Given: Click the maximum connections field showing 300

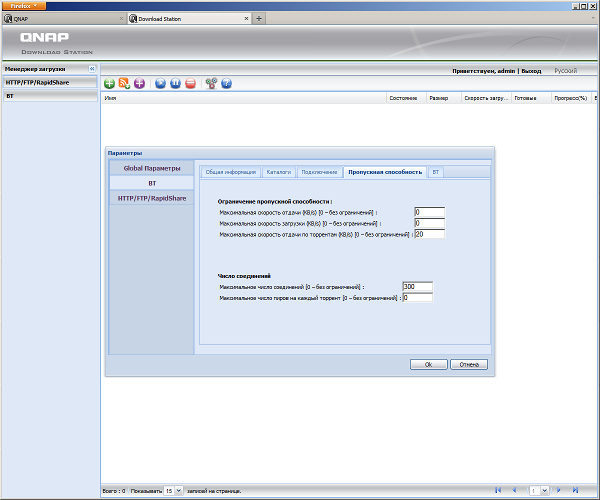Looking at the screenshot, I should point(417,287).
